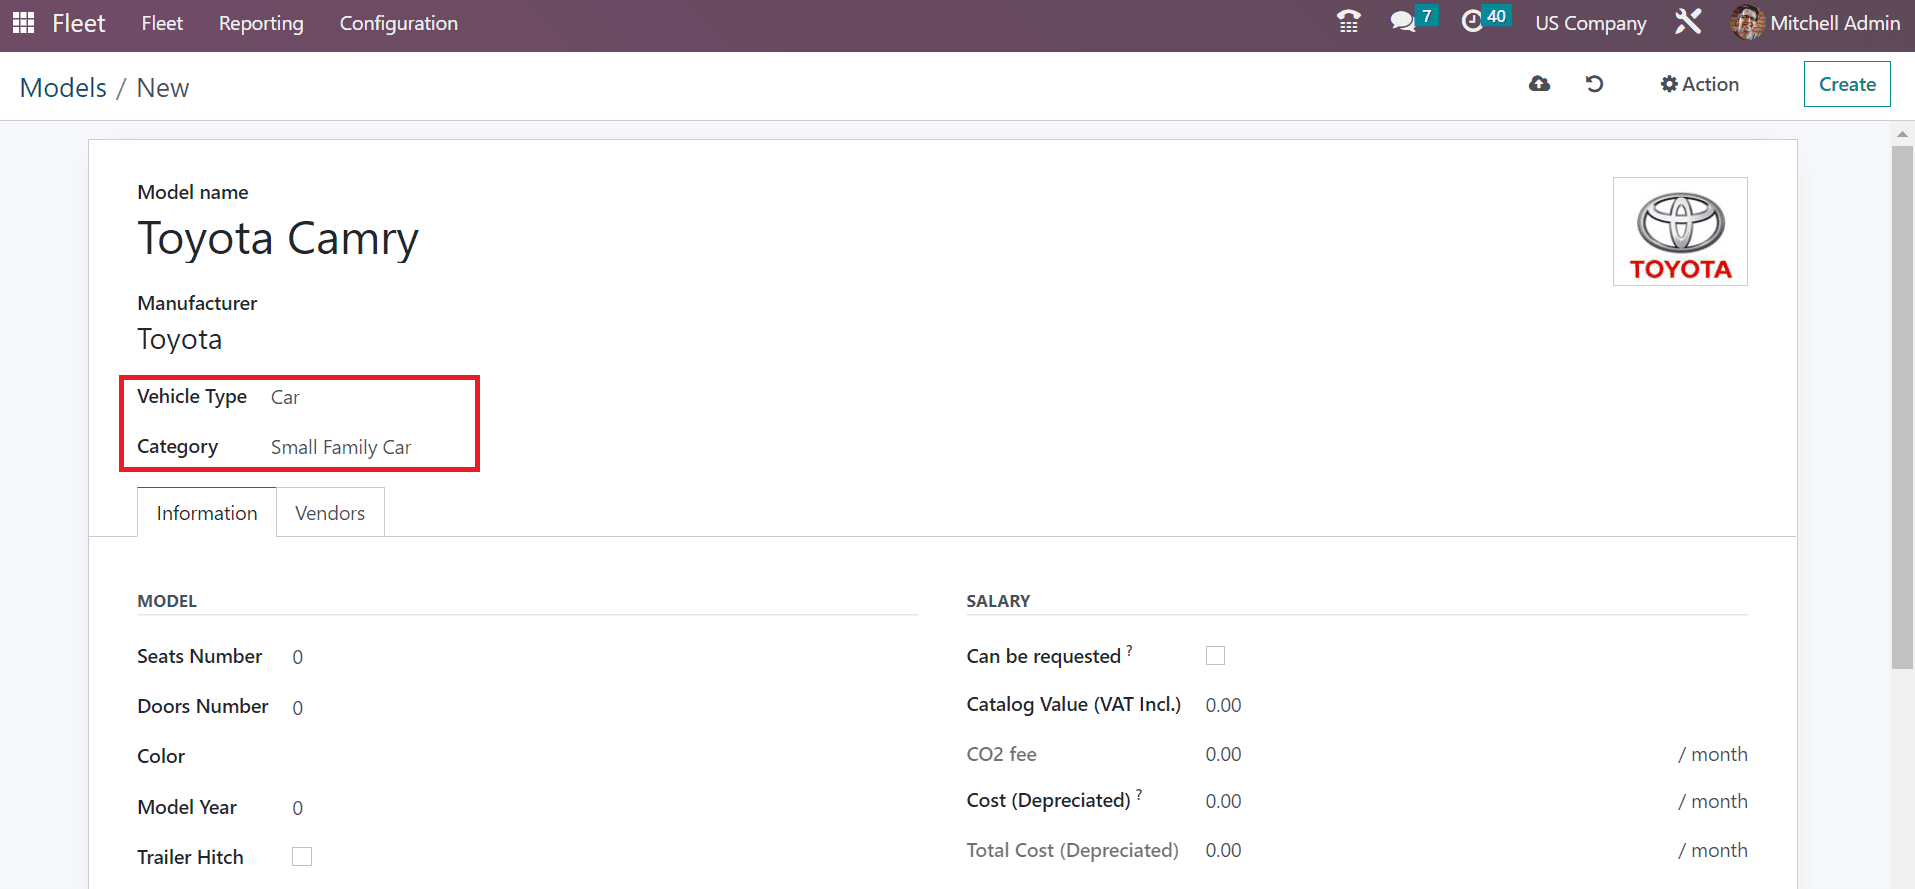Click the activities badge showing 40
Viewport: 1915px width, 889px height.
pos(1496,15)
